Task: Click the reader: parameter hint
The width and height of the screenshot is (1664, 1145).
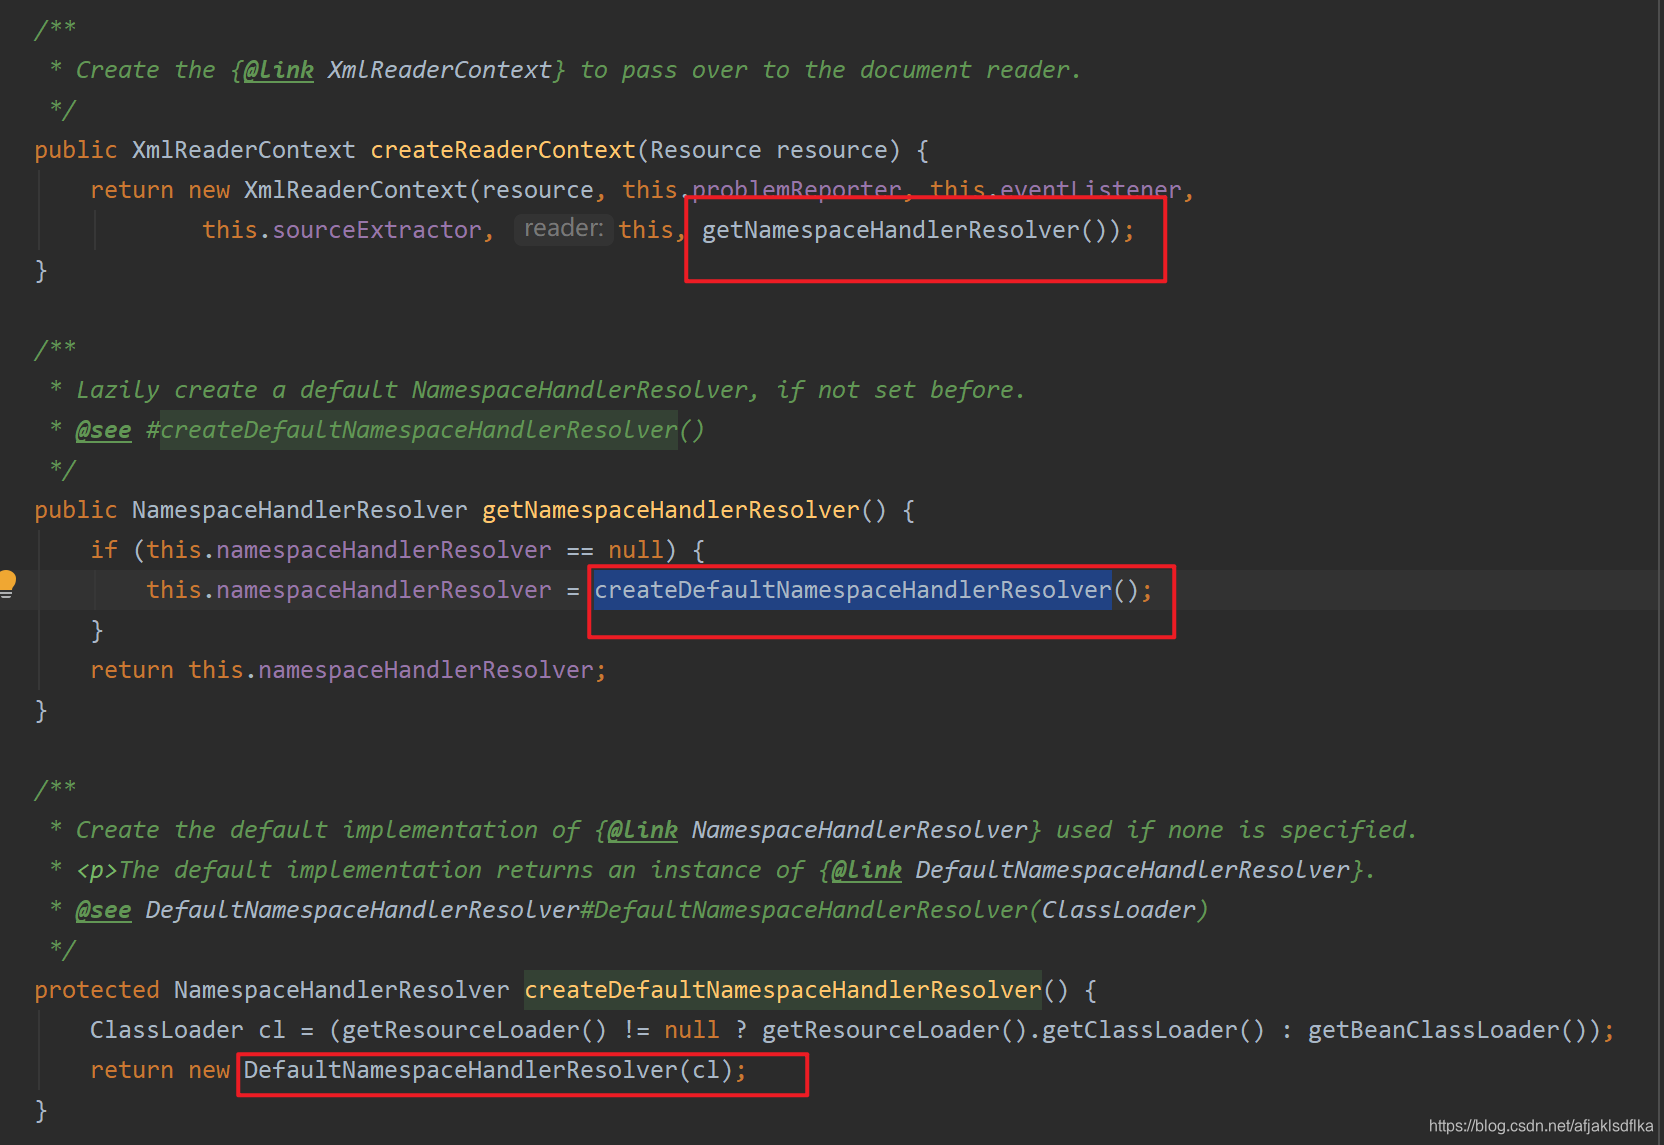Action: coord(563,229)
